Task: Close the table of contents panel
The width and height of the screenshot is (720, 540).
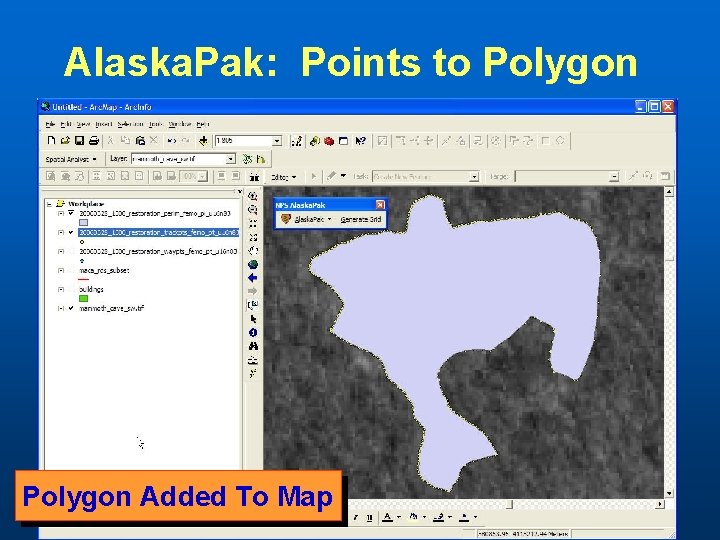Action: pos(240,191)
